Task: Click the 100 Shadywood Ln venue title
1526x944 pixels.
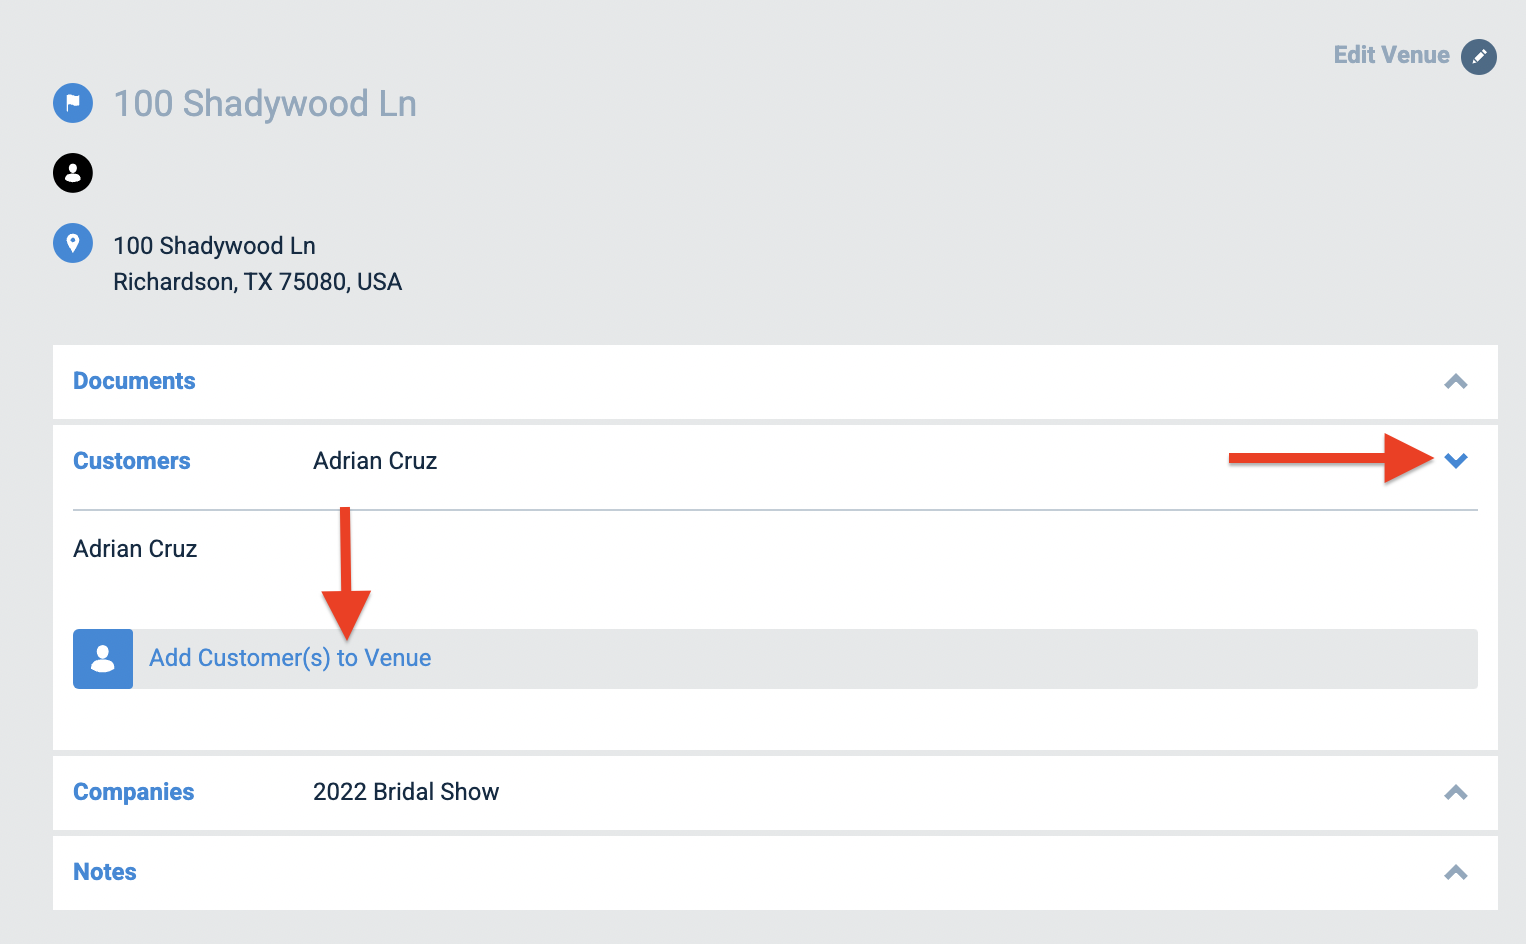Action: click(x=265, y=104)
